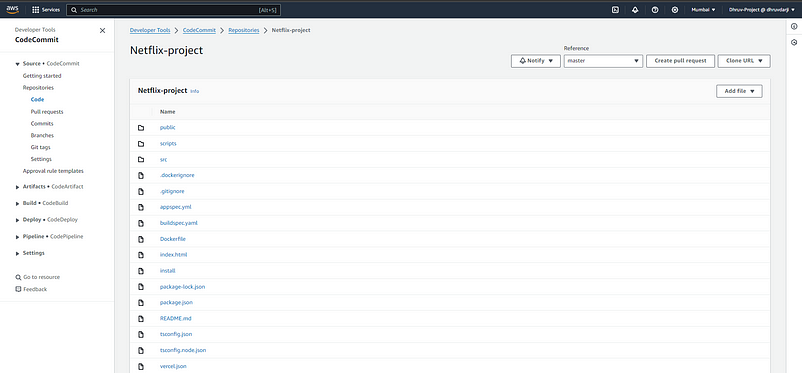The image size is (802, 373).
Task: Click the src folder icon
Action: click(141, 160)
